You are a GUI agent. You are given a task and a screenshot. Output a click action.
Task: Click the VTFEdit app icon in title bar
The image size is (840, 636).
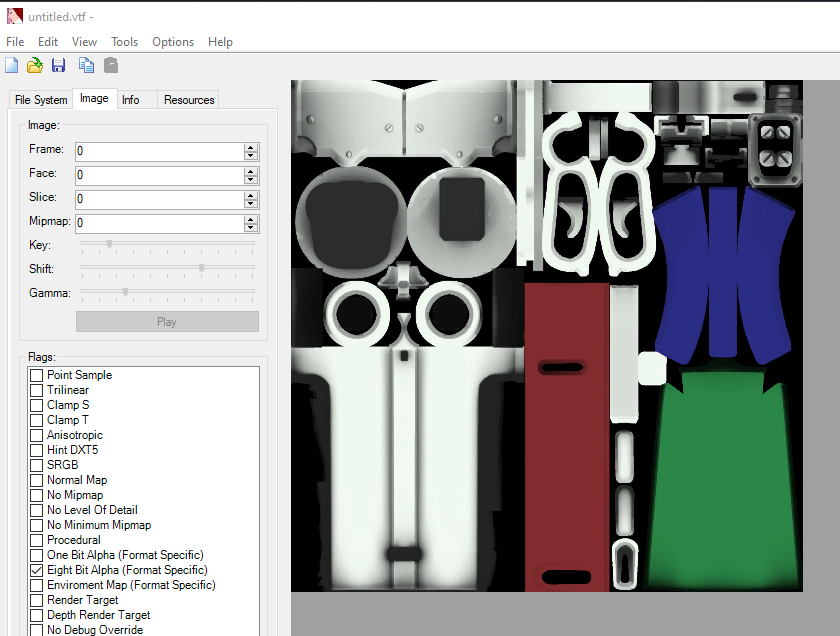[x=15, y=16]
